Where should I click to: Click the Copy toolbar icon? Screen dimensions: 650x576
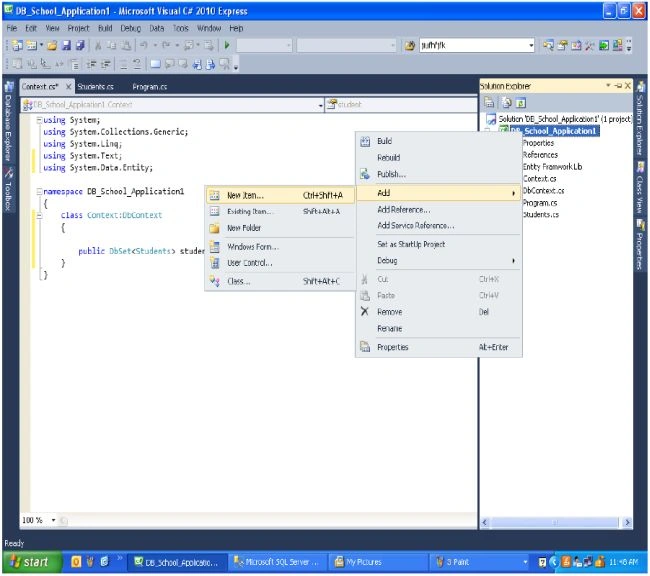(112, 45)
